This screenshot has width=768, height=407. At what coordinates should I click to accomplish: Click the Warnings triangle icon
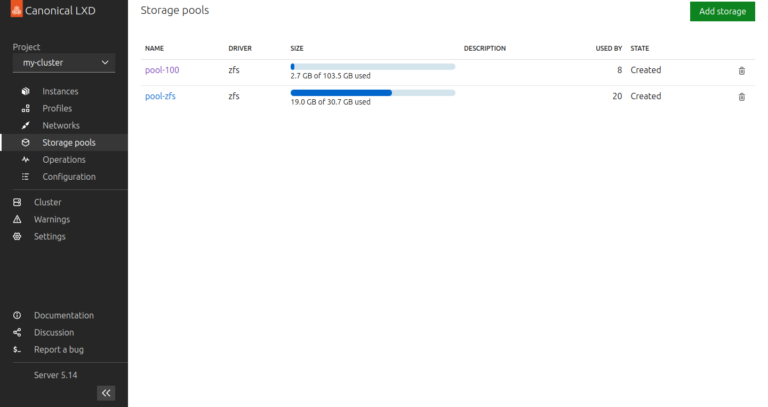tap(17, 219)
